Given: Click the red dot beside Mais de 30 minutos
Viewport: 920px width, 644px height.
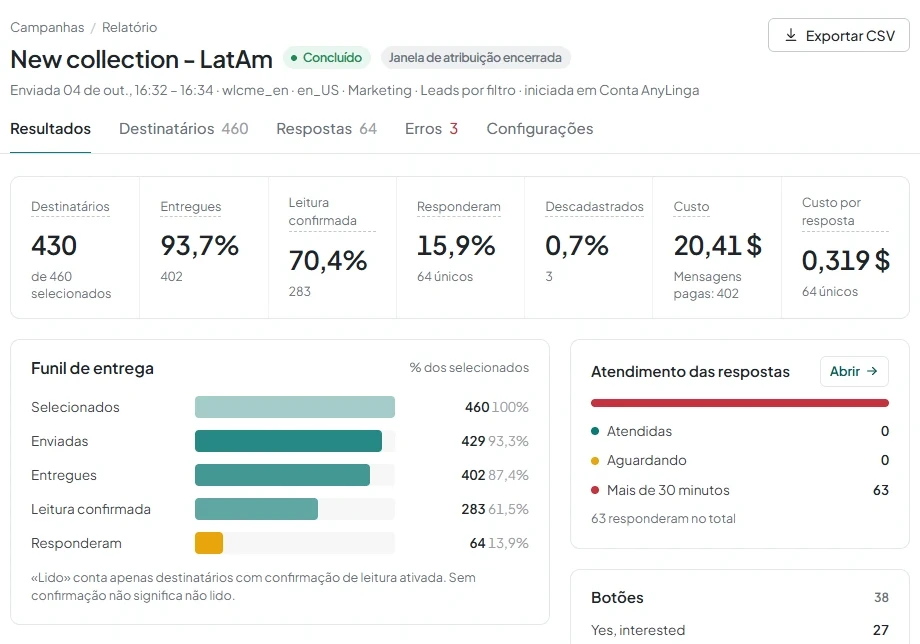Looking at the screenshot, I should (595, 490).
